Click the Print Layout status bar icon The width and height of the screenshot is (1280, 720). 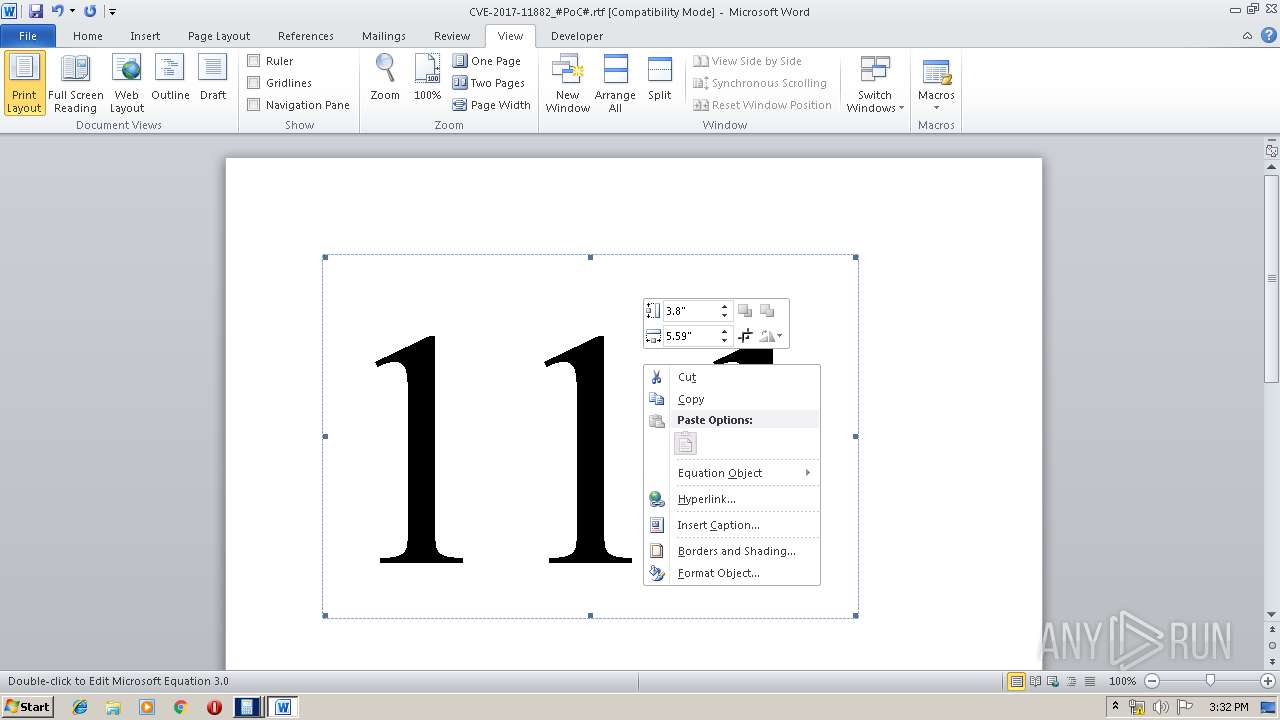pos(1016,681)
